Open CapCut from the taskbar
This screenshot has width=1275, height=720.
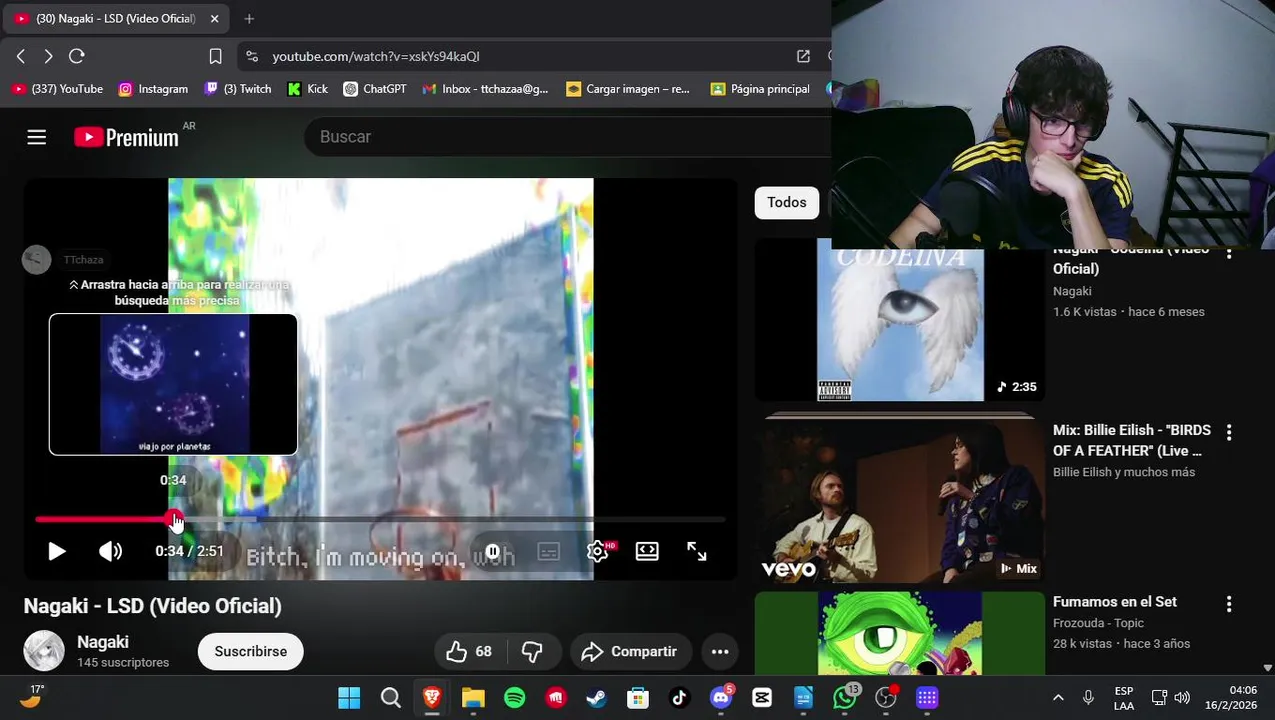762,698
